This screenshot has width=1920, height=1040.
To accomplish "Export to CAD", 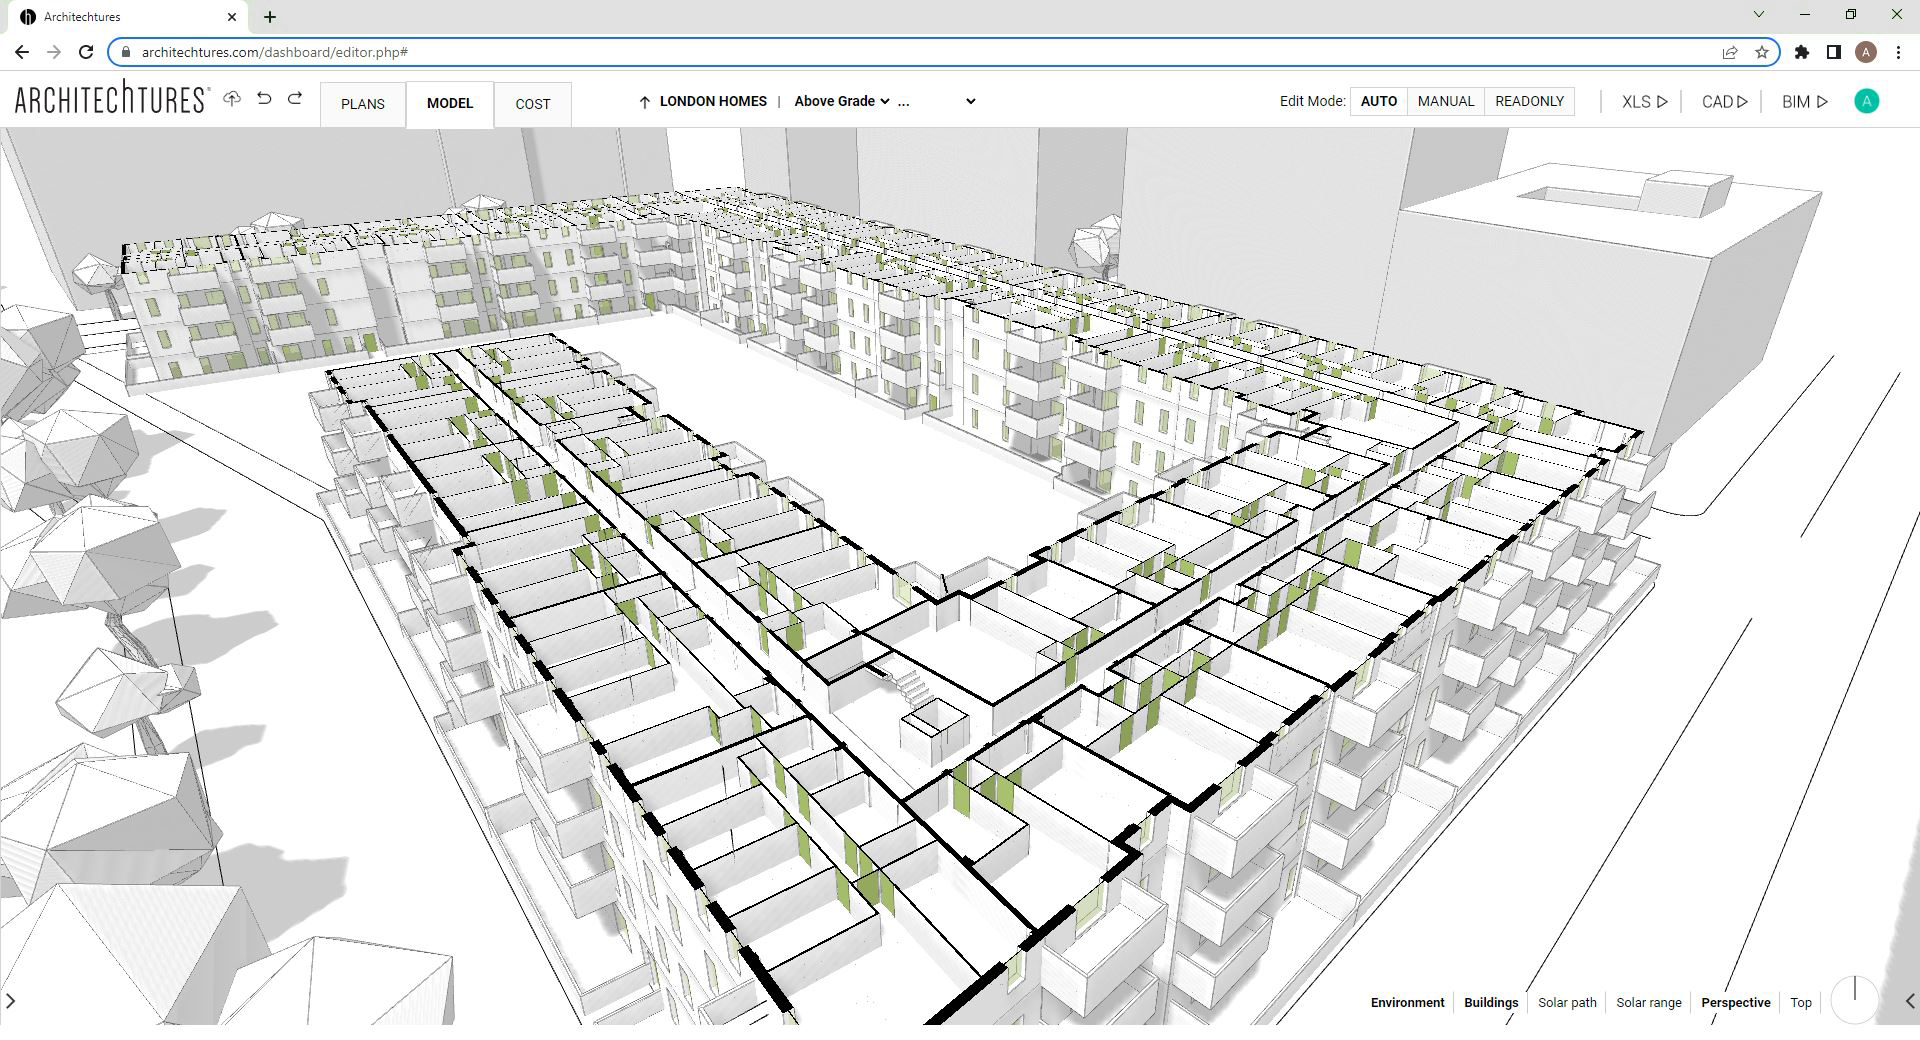I will pos(1724,101).
